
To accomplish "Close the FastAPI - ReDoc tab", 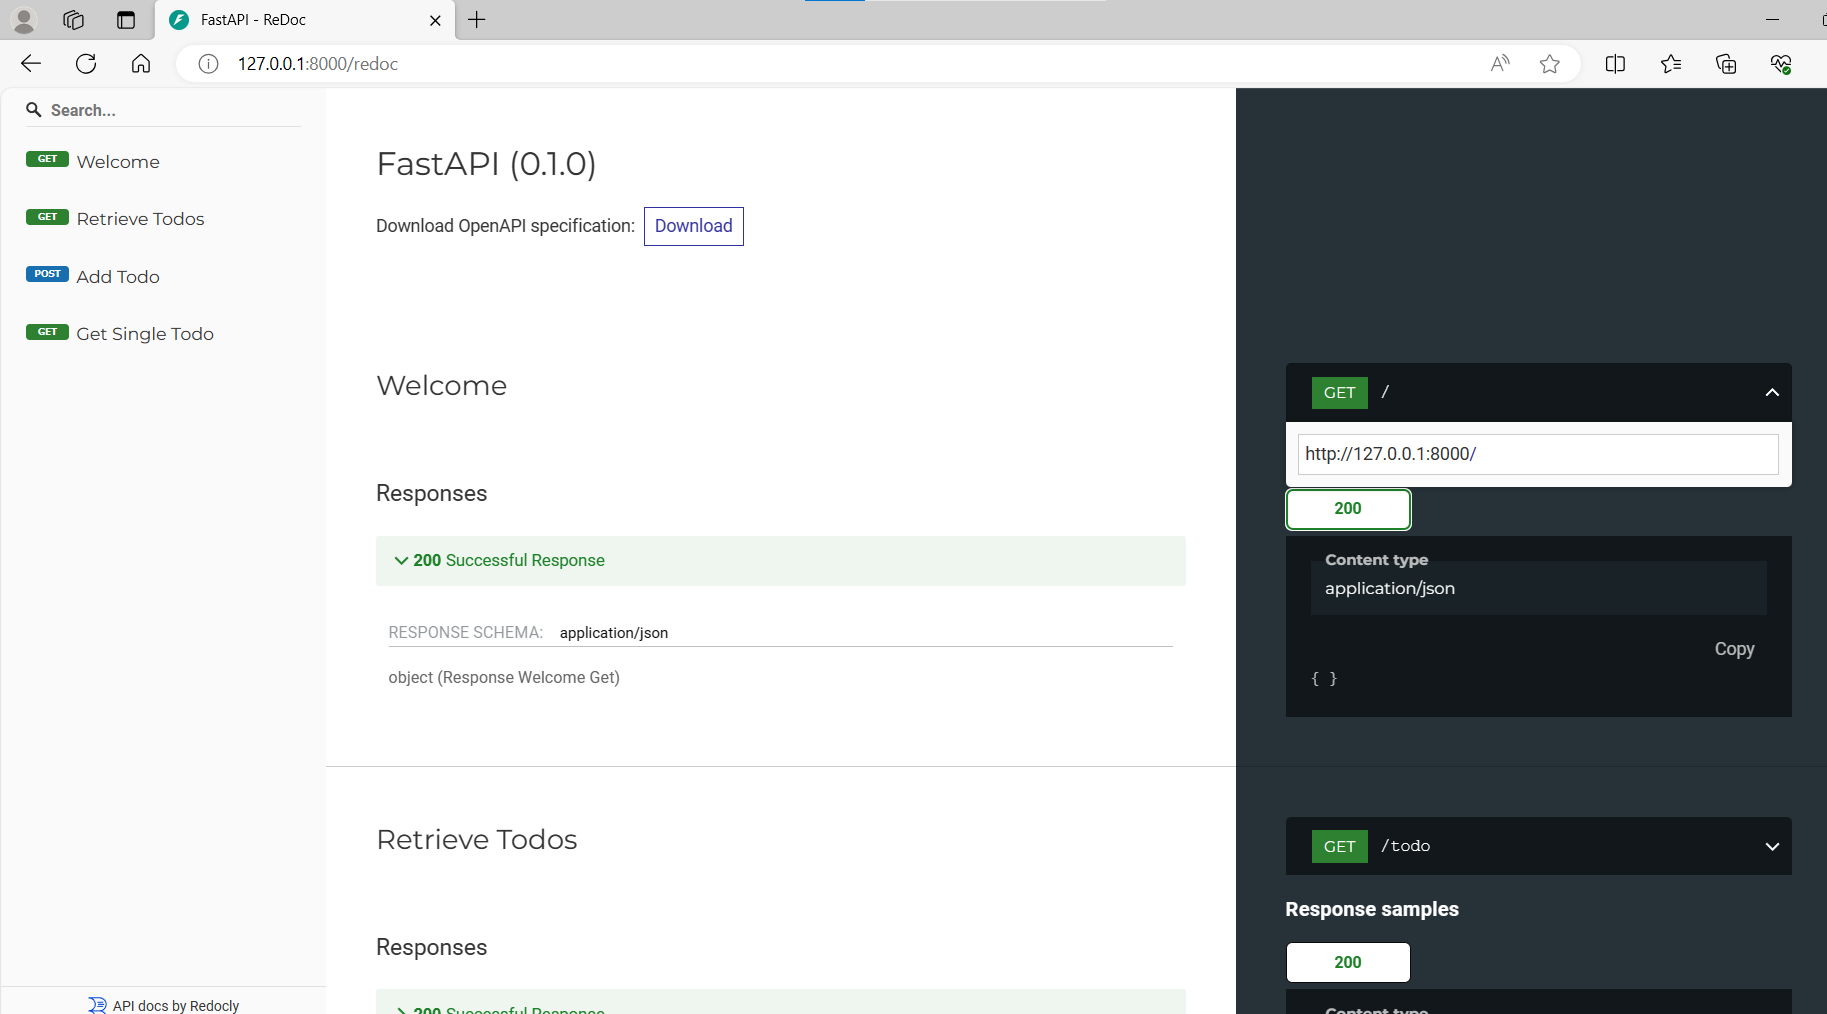I will point(435,20).
